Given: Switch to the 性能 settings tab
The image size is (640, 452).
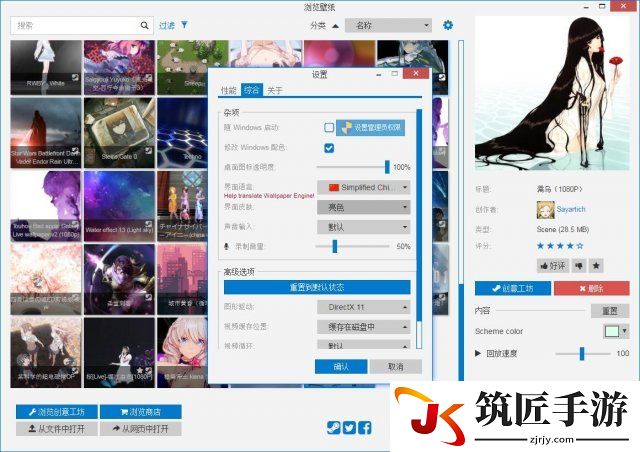Looking at the screenshot, I should [229, 90].
